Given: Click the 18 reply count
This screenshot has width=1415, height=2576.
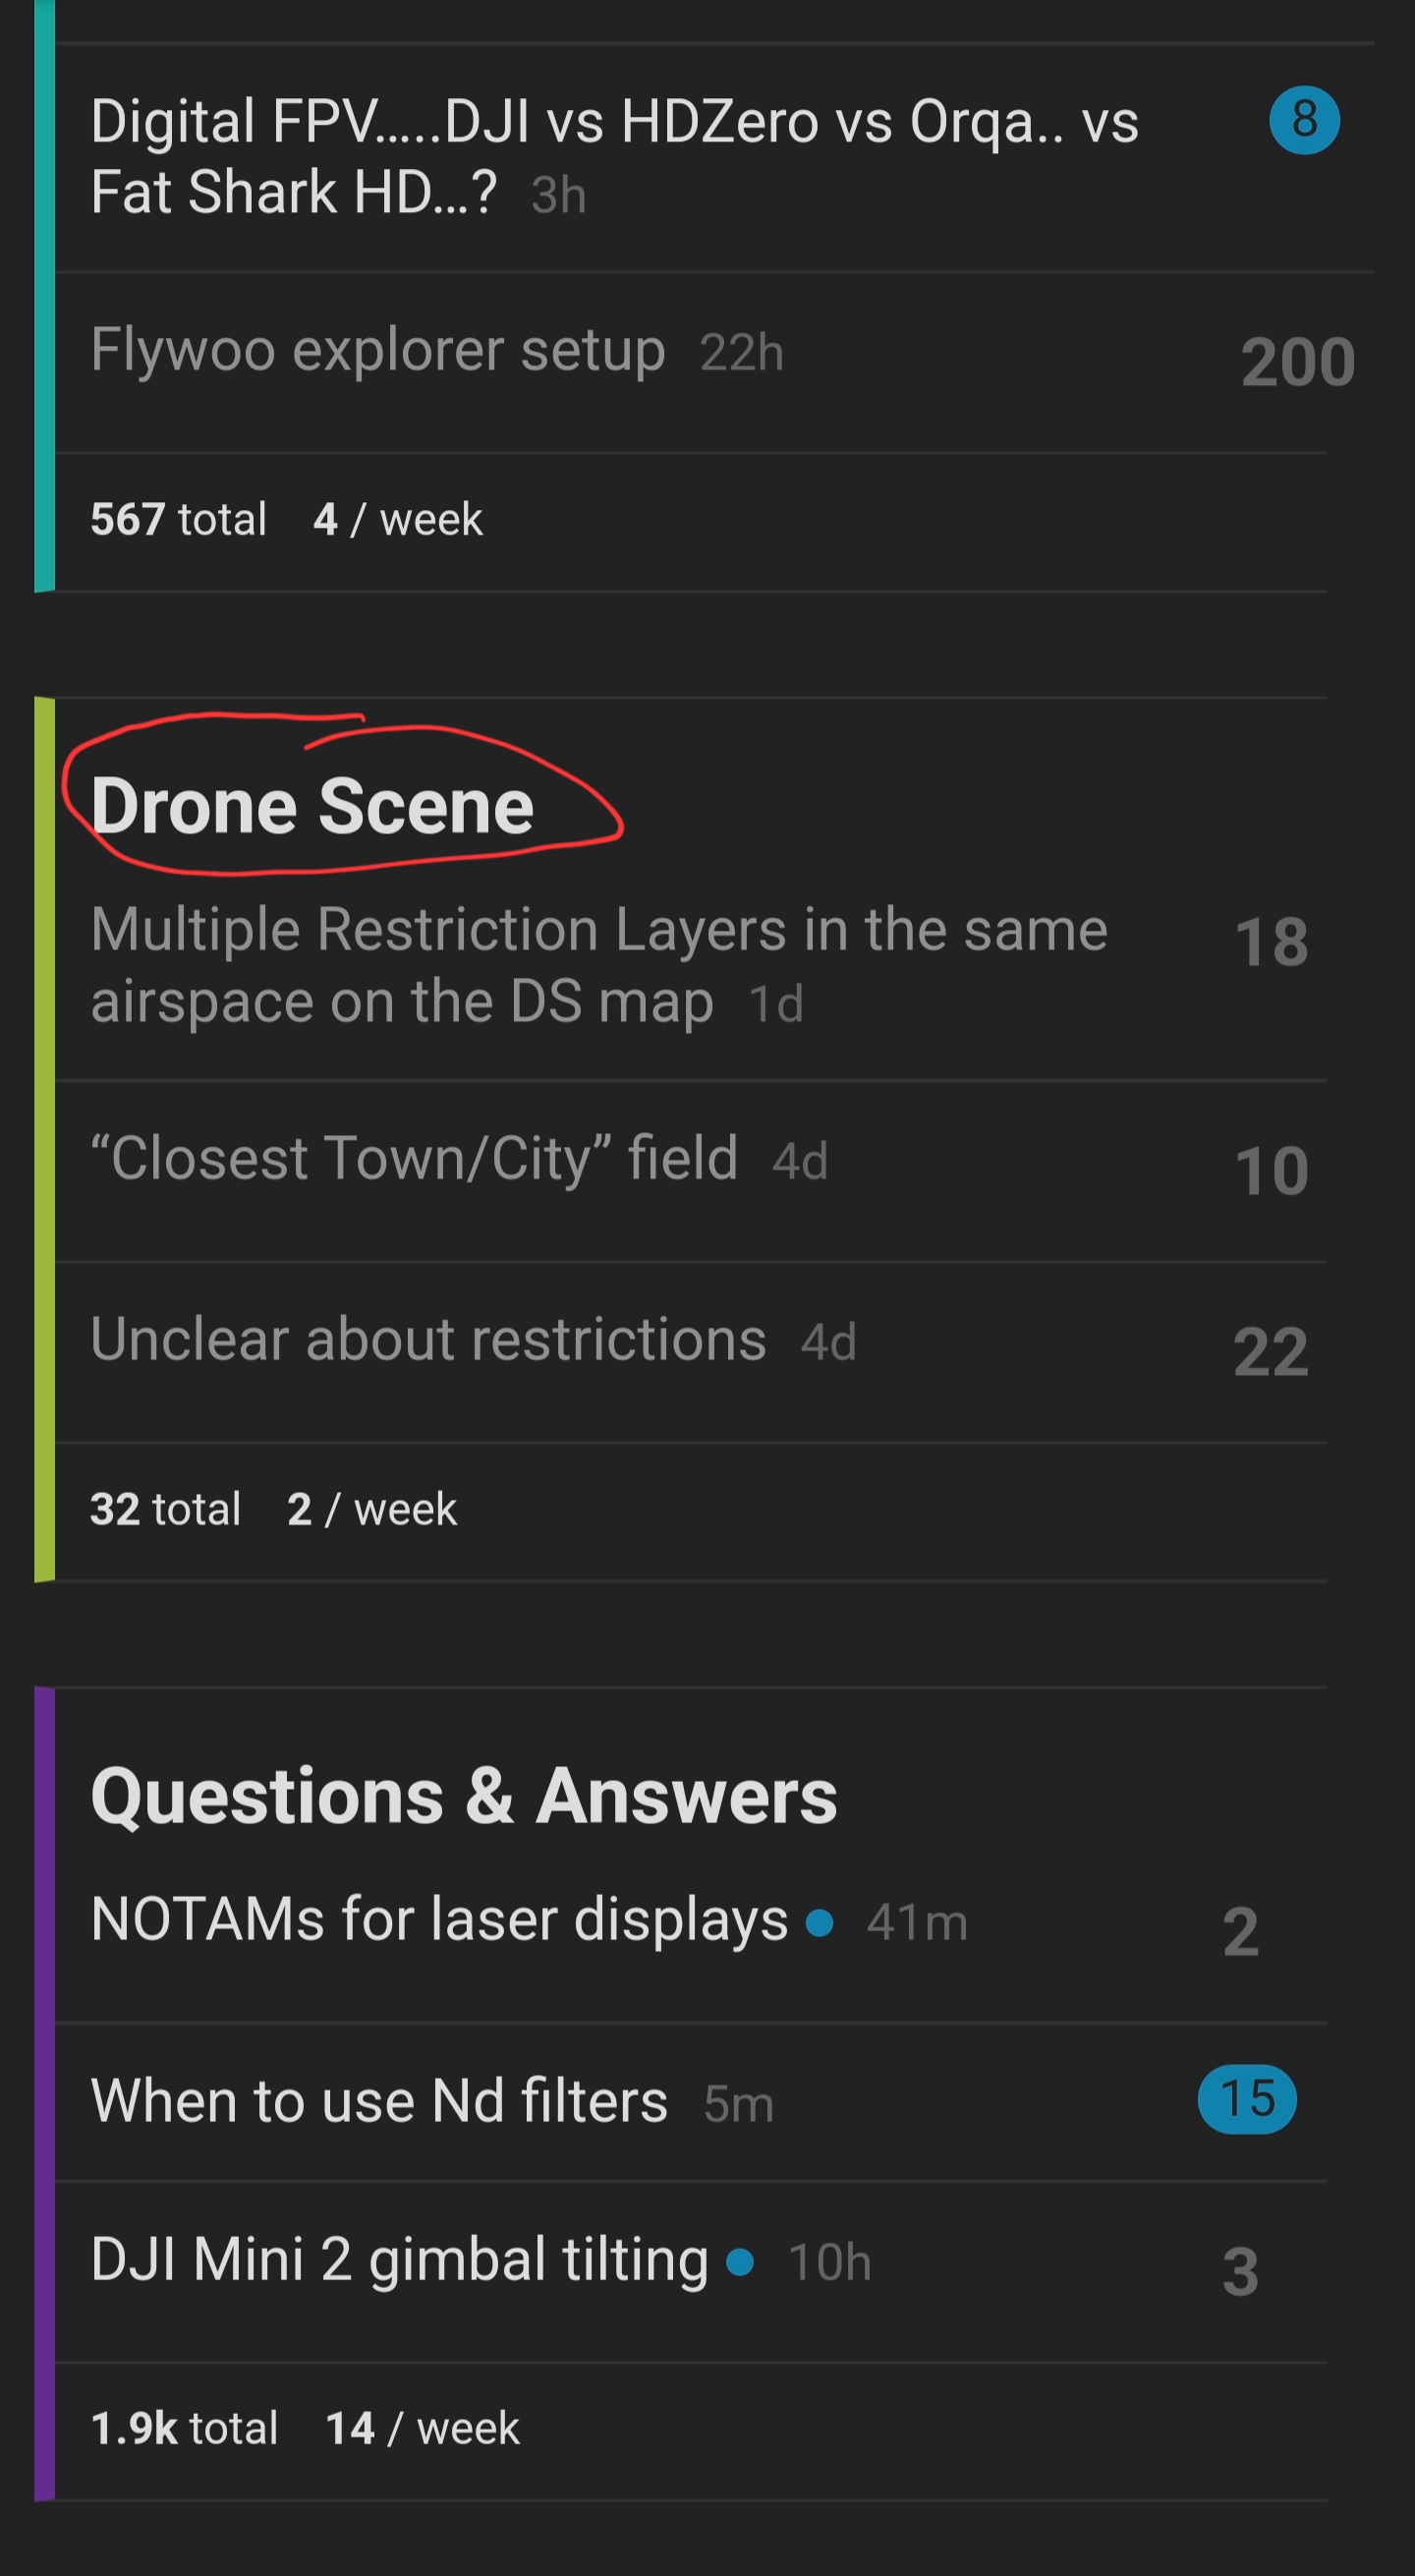Looking at the screenshot, I should [1270, 942].
